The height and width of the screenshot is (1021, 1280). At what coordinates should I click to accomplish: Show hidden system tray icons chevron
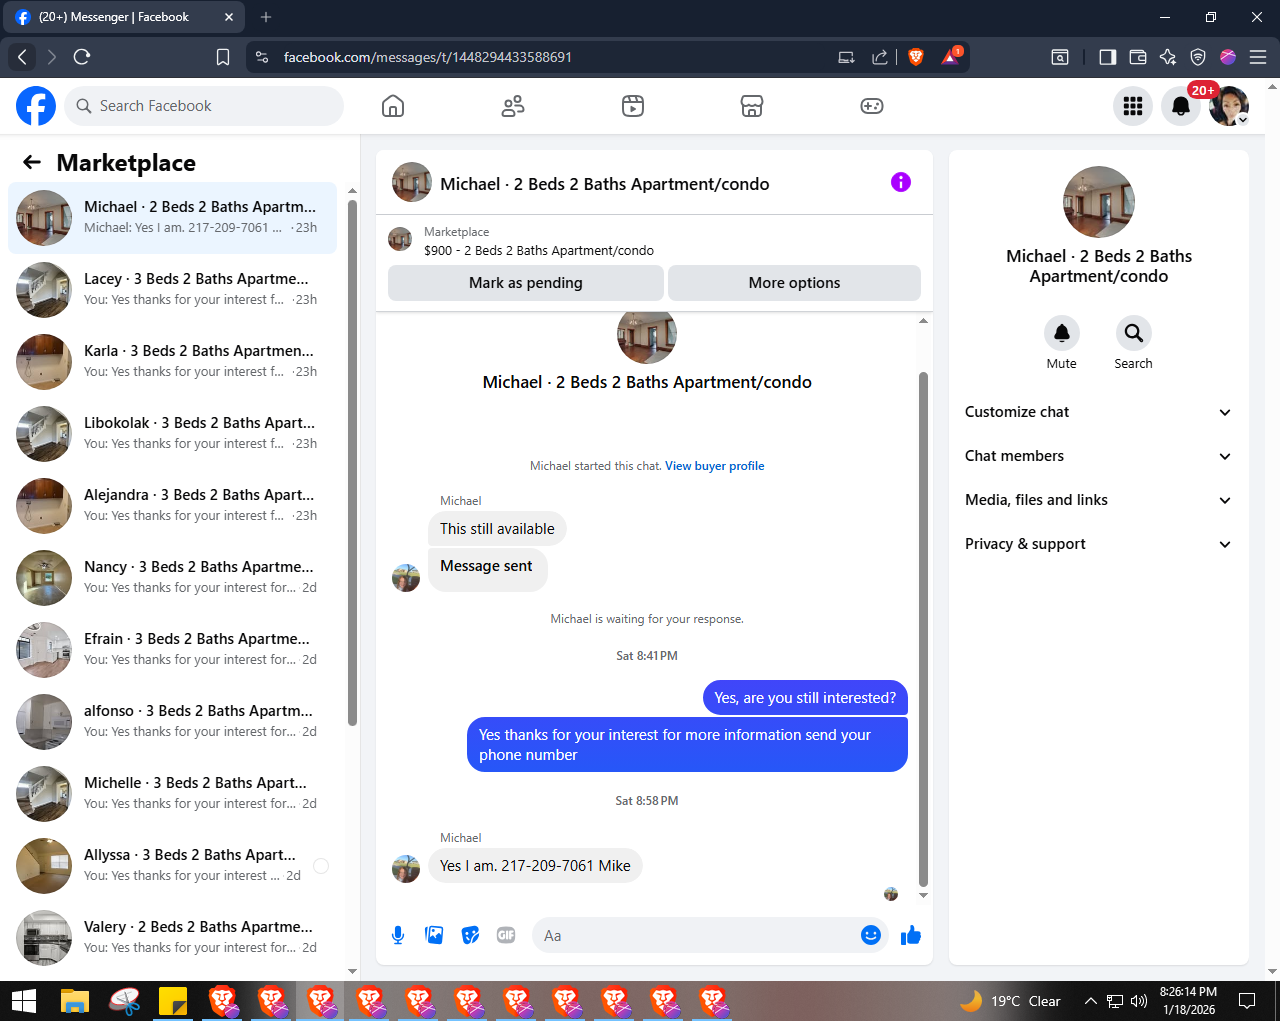pyautogui.click(x=1090, y=1001)
